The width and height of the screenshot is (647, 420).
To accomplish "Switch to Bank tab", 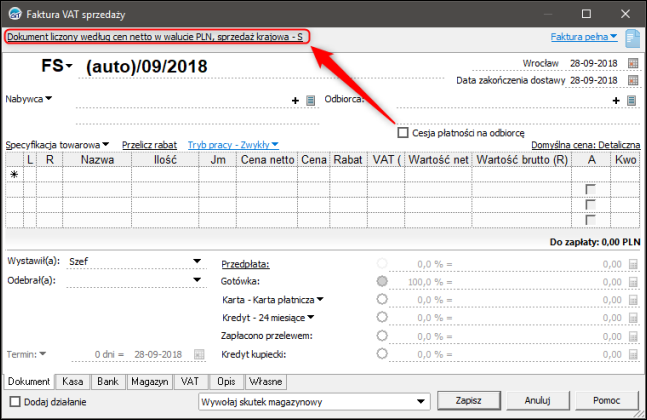I will (108, 382).
